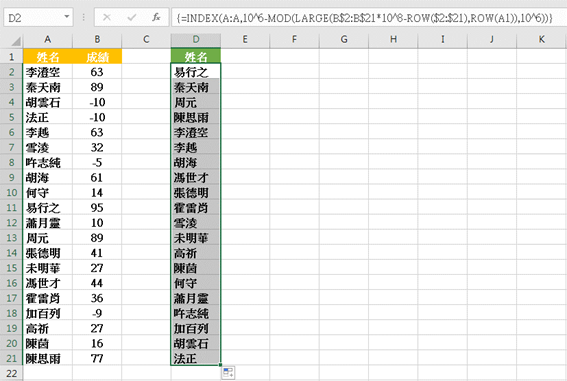This screenshot has width=567, height=381.
Task: Click cell A7 containing 雪淩
Action: tap(48, 147)
